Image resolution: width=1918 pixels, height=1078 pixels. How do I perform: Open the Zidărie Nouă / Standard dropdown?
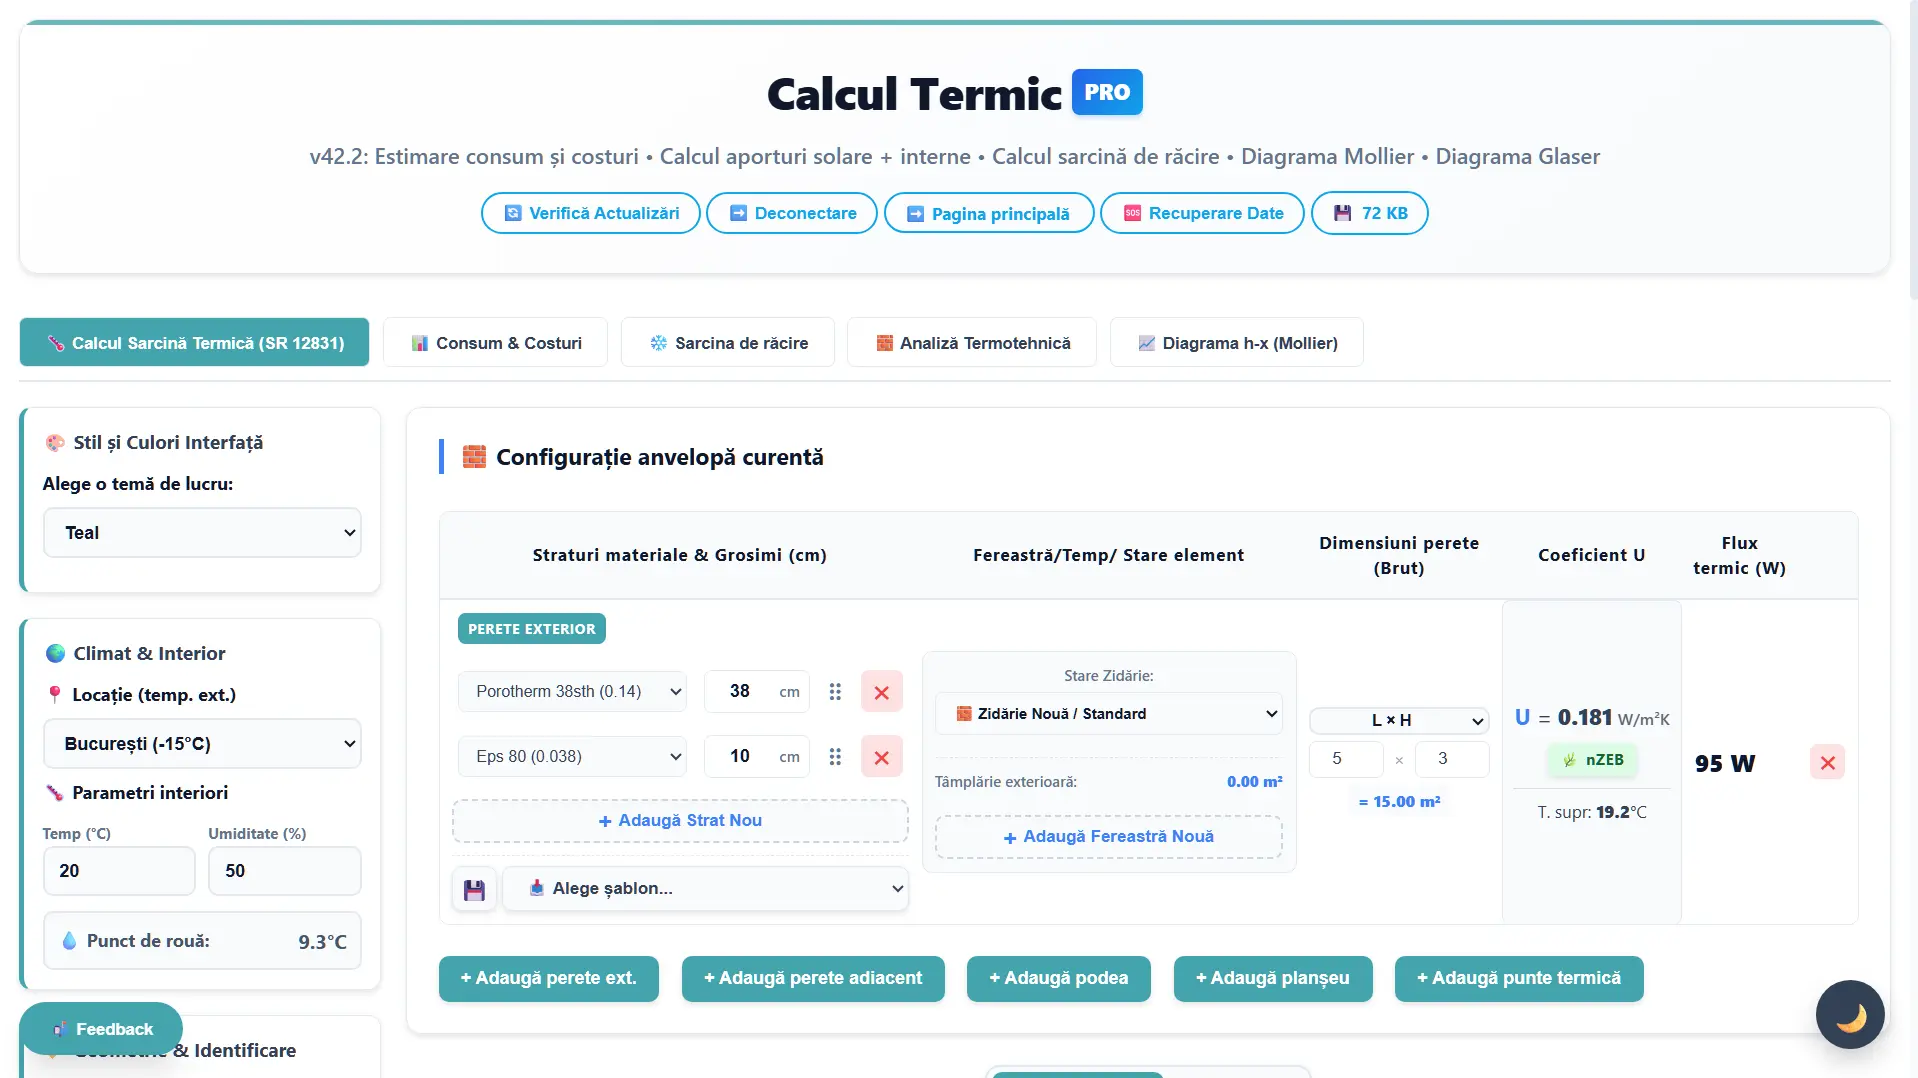coord(1108,714)
